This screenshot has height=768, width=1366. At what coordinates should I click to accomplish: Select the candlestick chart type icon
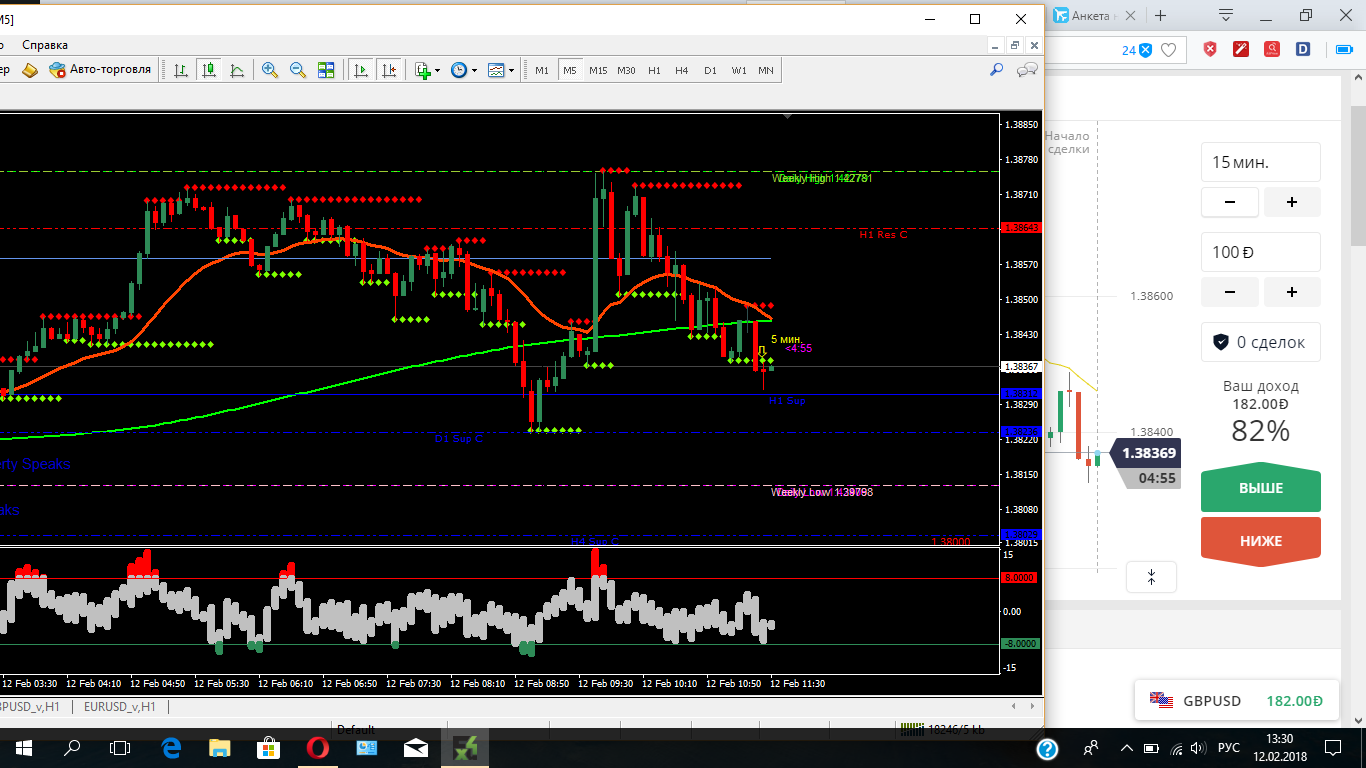tap(209, 70)
